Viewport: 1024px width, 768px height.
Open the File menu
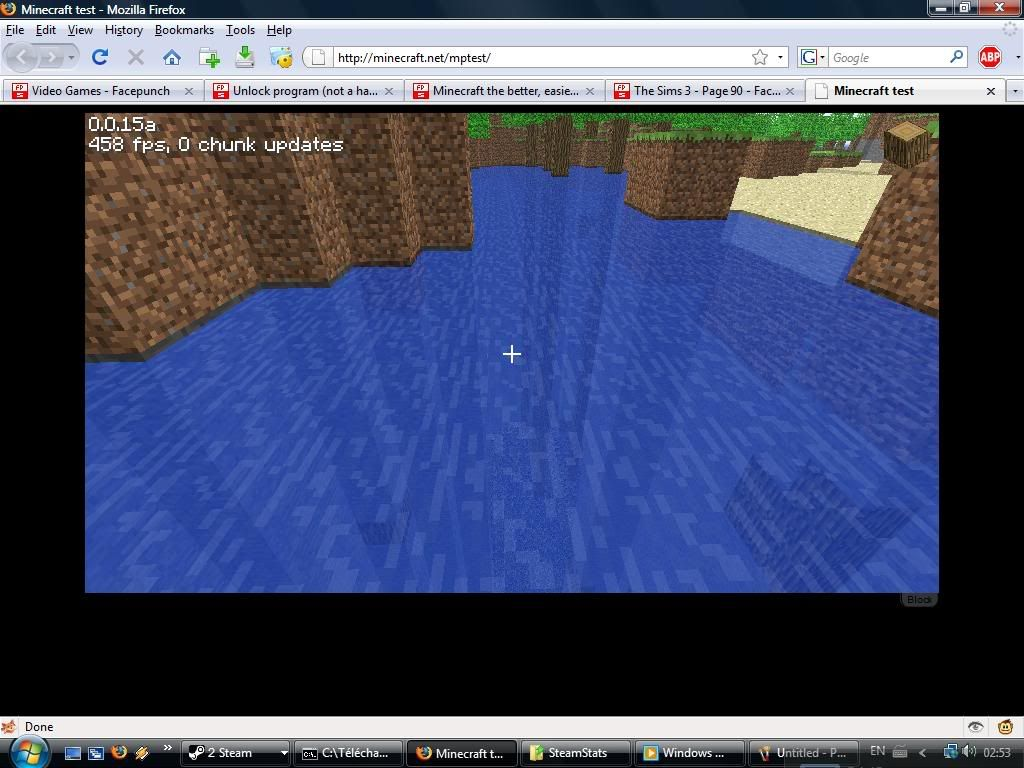pyautogui.click(x=14, y=30)
